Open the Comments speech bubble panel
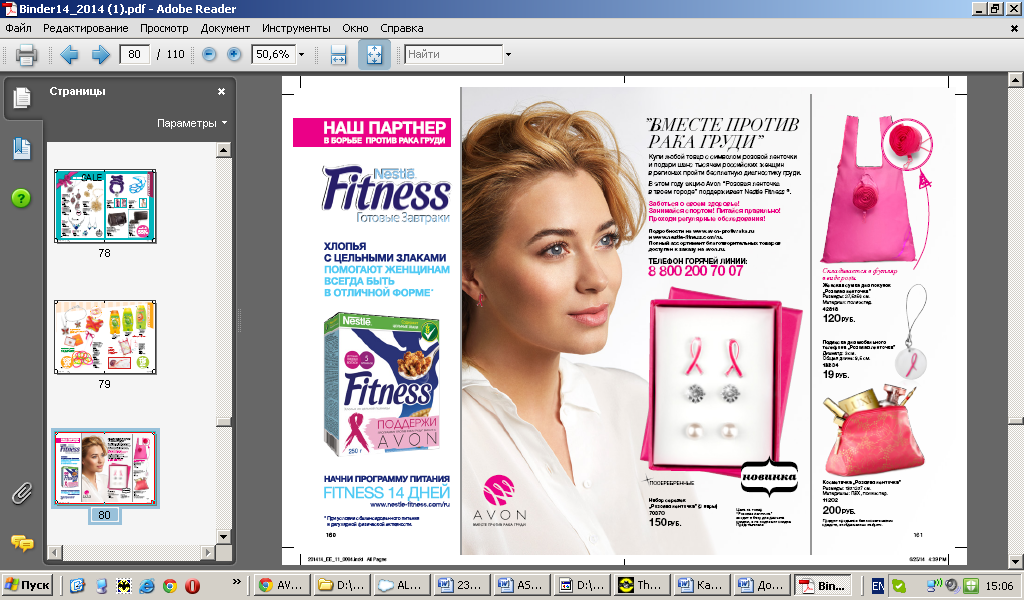 (22, 543)
